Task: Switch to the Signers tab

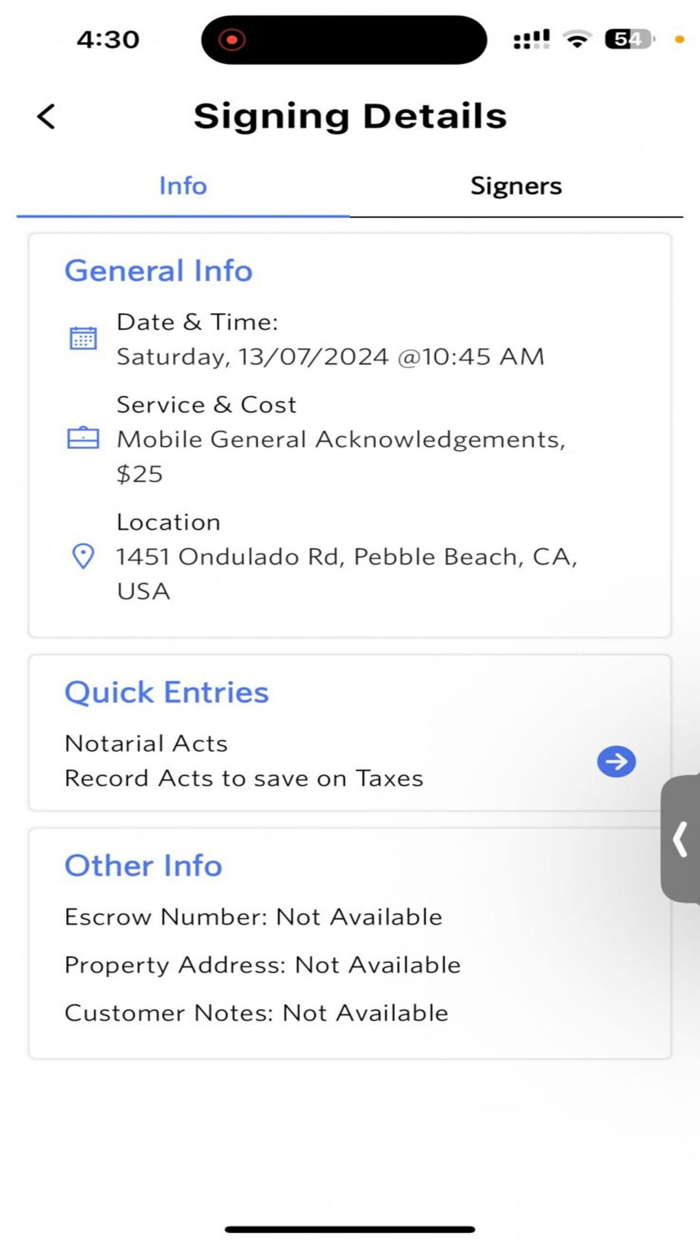Action: (516, 186)
